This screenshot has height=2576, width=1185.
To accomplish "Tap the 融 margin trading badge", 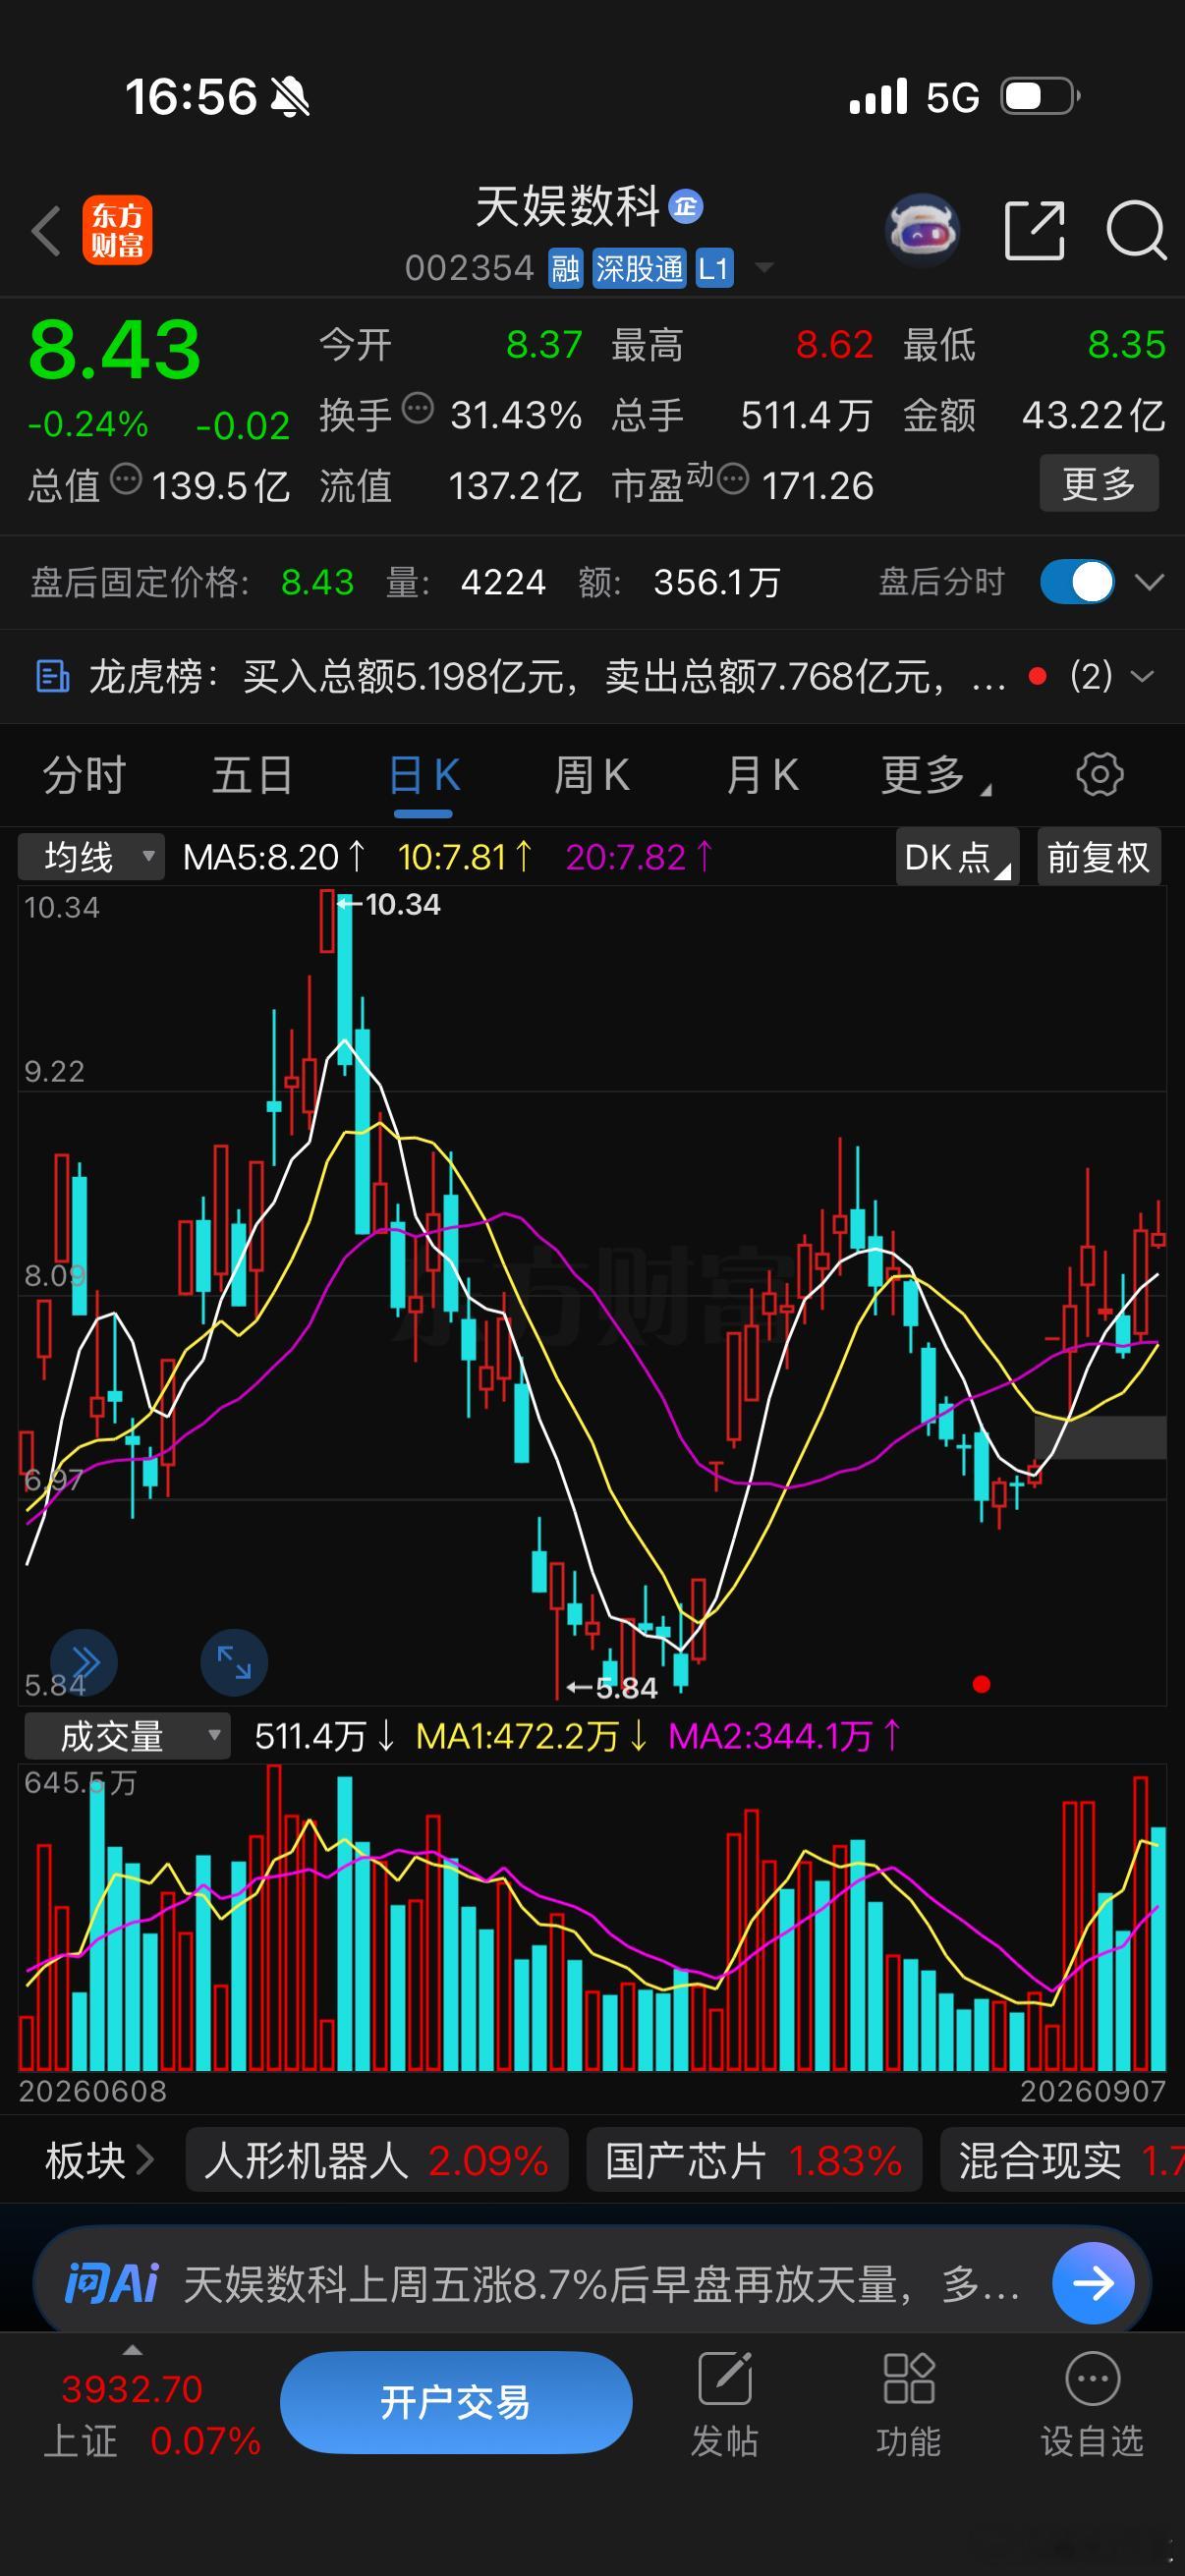I will pyautogui.click(x=565, y=268).
